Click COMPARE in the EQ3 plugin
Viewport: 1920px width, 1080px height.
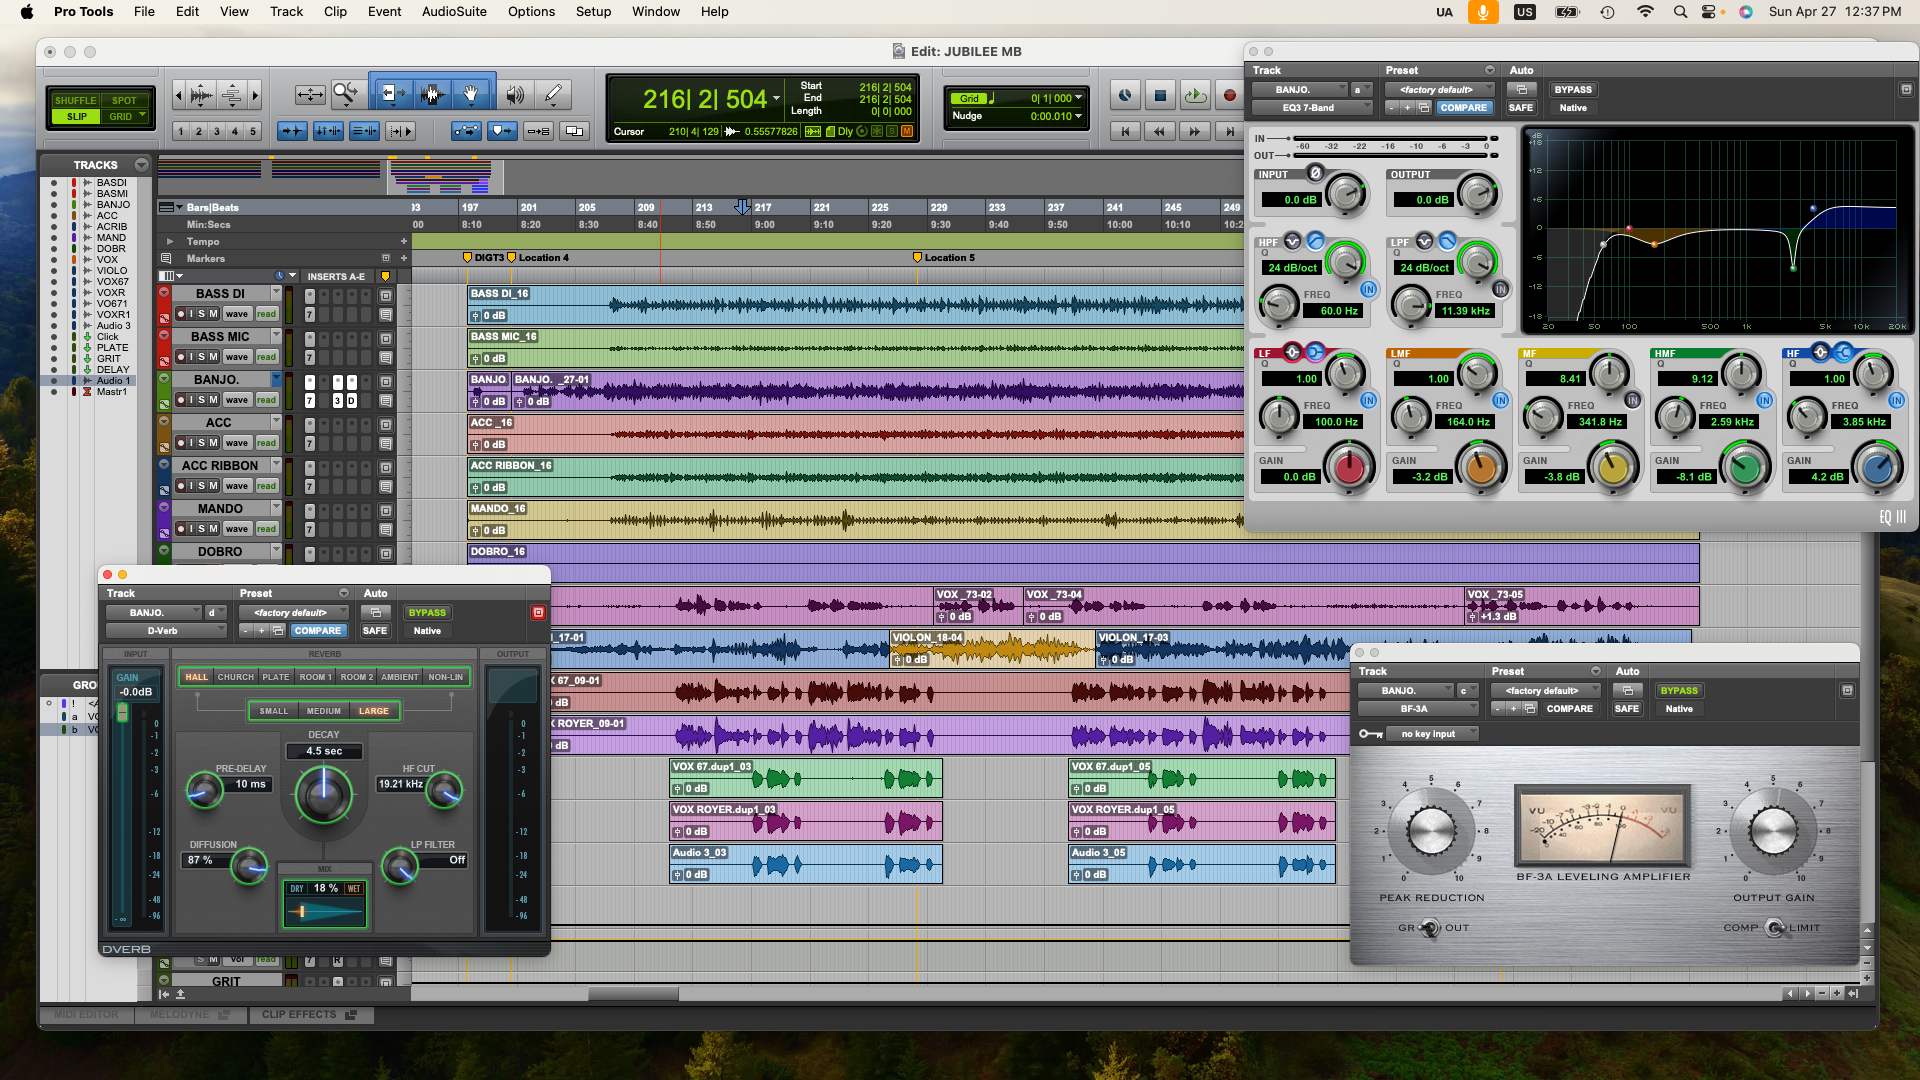[x=1463, y=108]
